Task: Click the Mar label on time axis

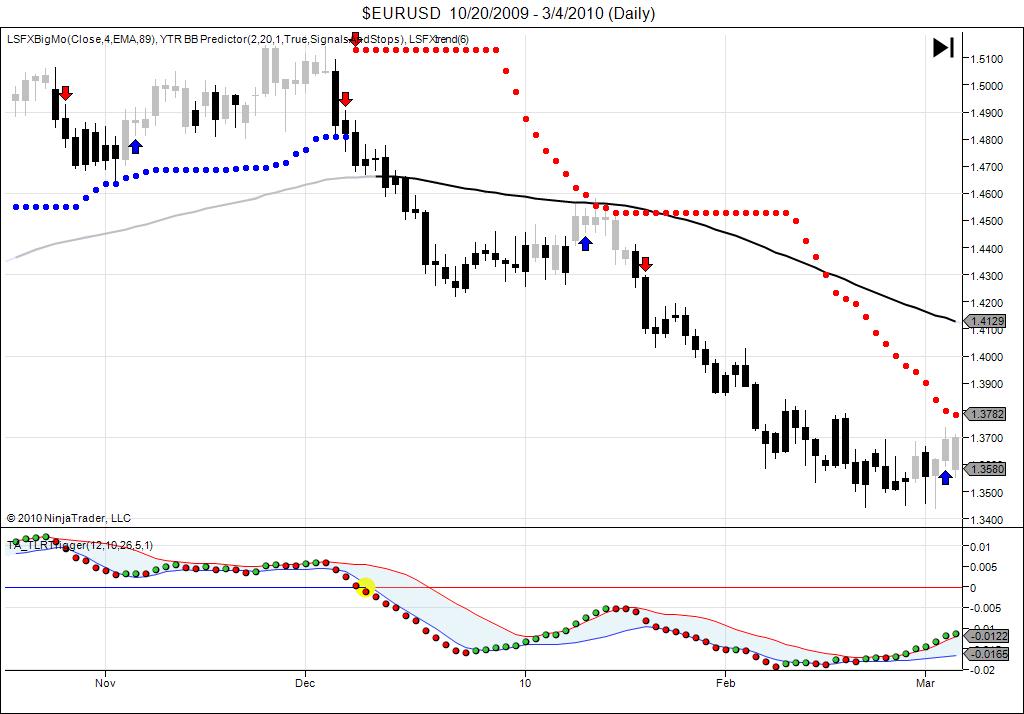Action: (925, 683)
